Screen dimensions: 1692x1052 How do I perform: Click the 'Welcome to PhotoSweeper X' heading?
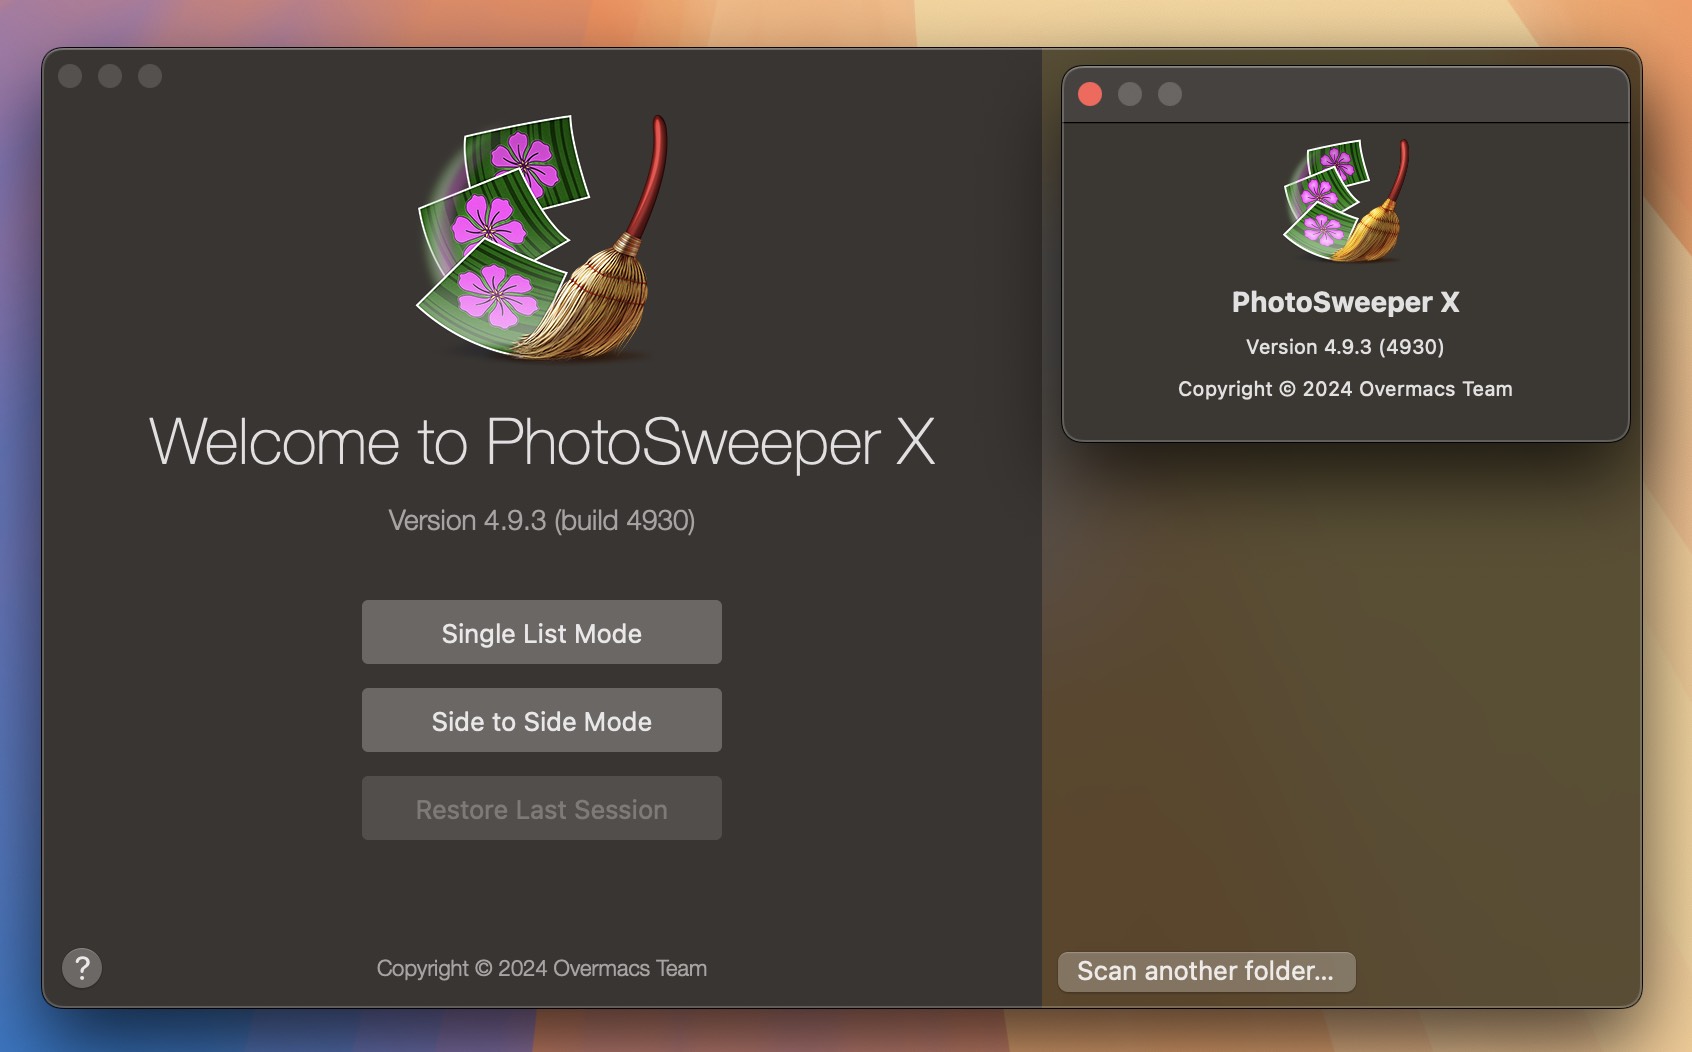tap(542, 442)
